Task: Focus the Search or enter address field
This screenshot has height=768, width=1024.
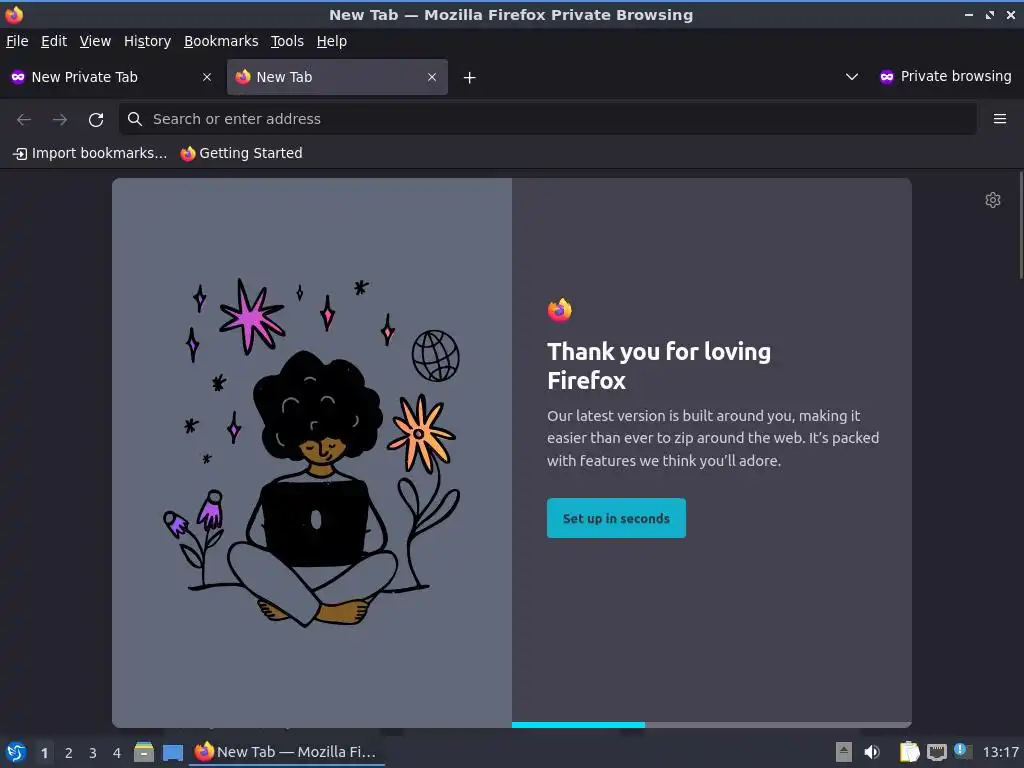Action: tap(547, 119)
